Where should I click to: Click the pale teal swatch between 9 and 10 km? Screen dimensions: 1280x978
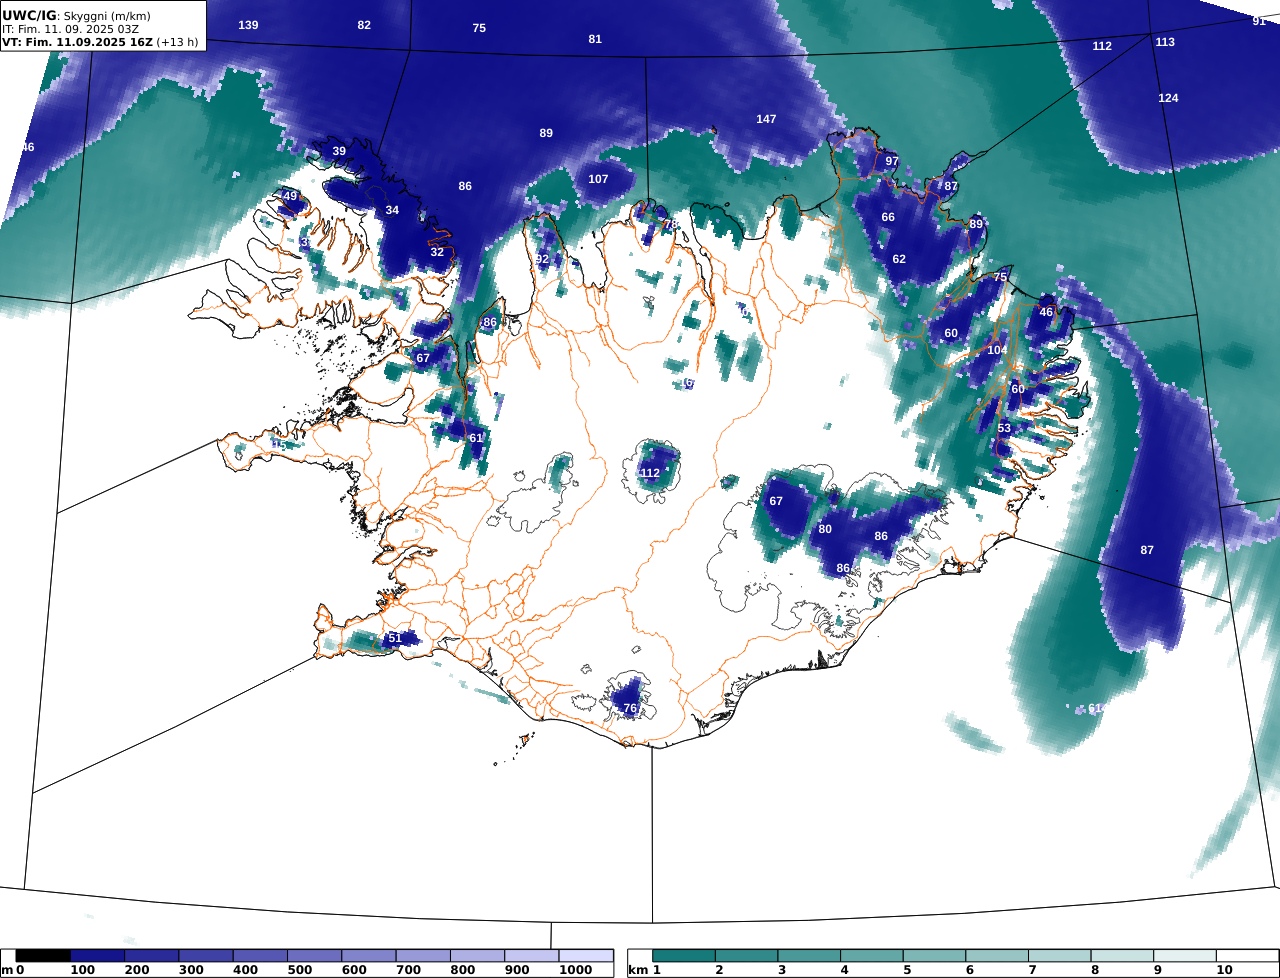pos(1185,956)
